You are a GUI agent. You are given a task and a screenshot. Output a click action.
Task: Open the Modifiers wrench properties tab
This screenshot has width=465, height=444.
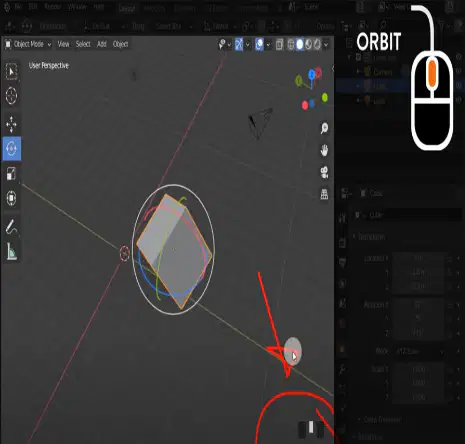[x=343, y=369]
